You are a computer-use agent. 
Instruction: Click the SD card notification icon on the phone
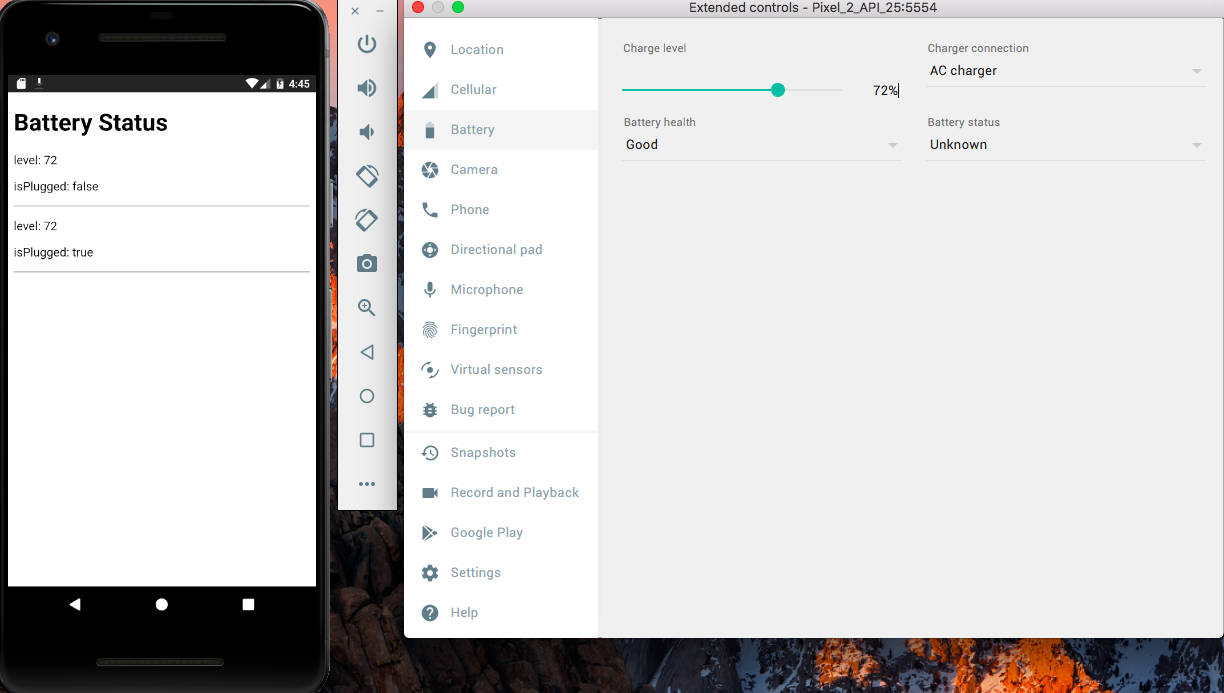pos(22,84)
